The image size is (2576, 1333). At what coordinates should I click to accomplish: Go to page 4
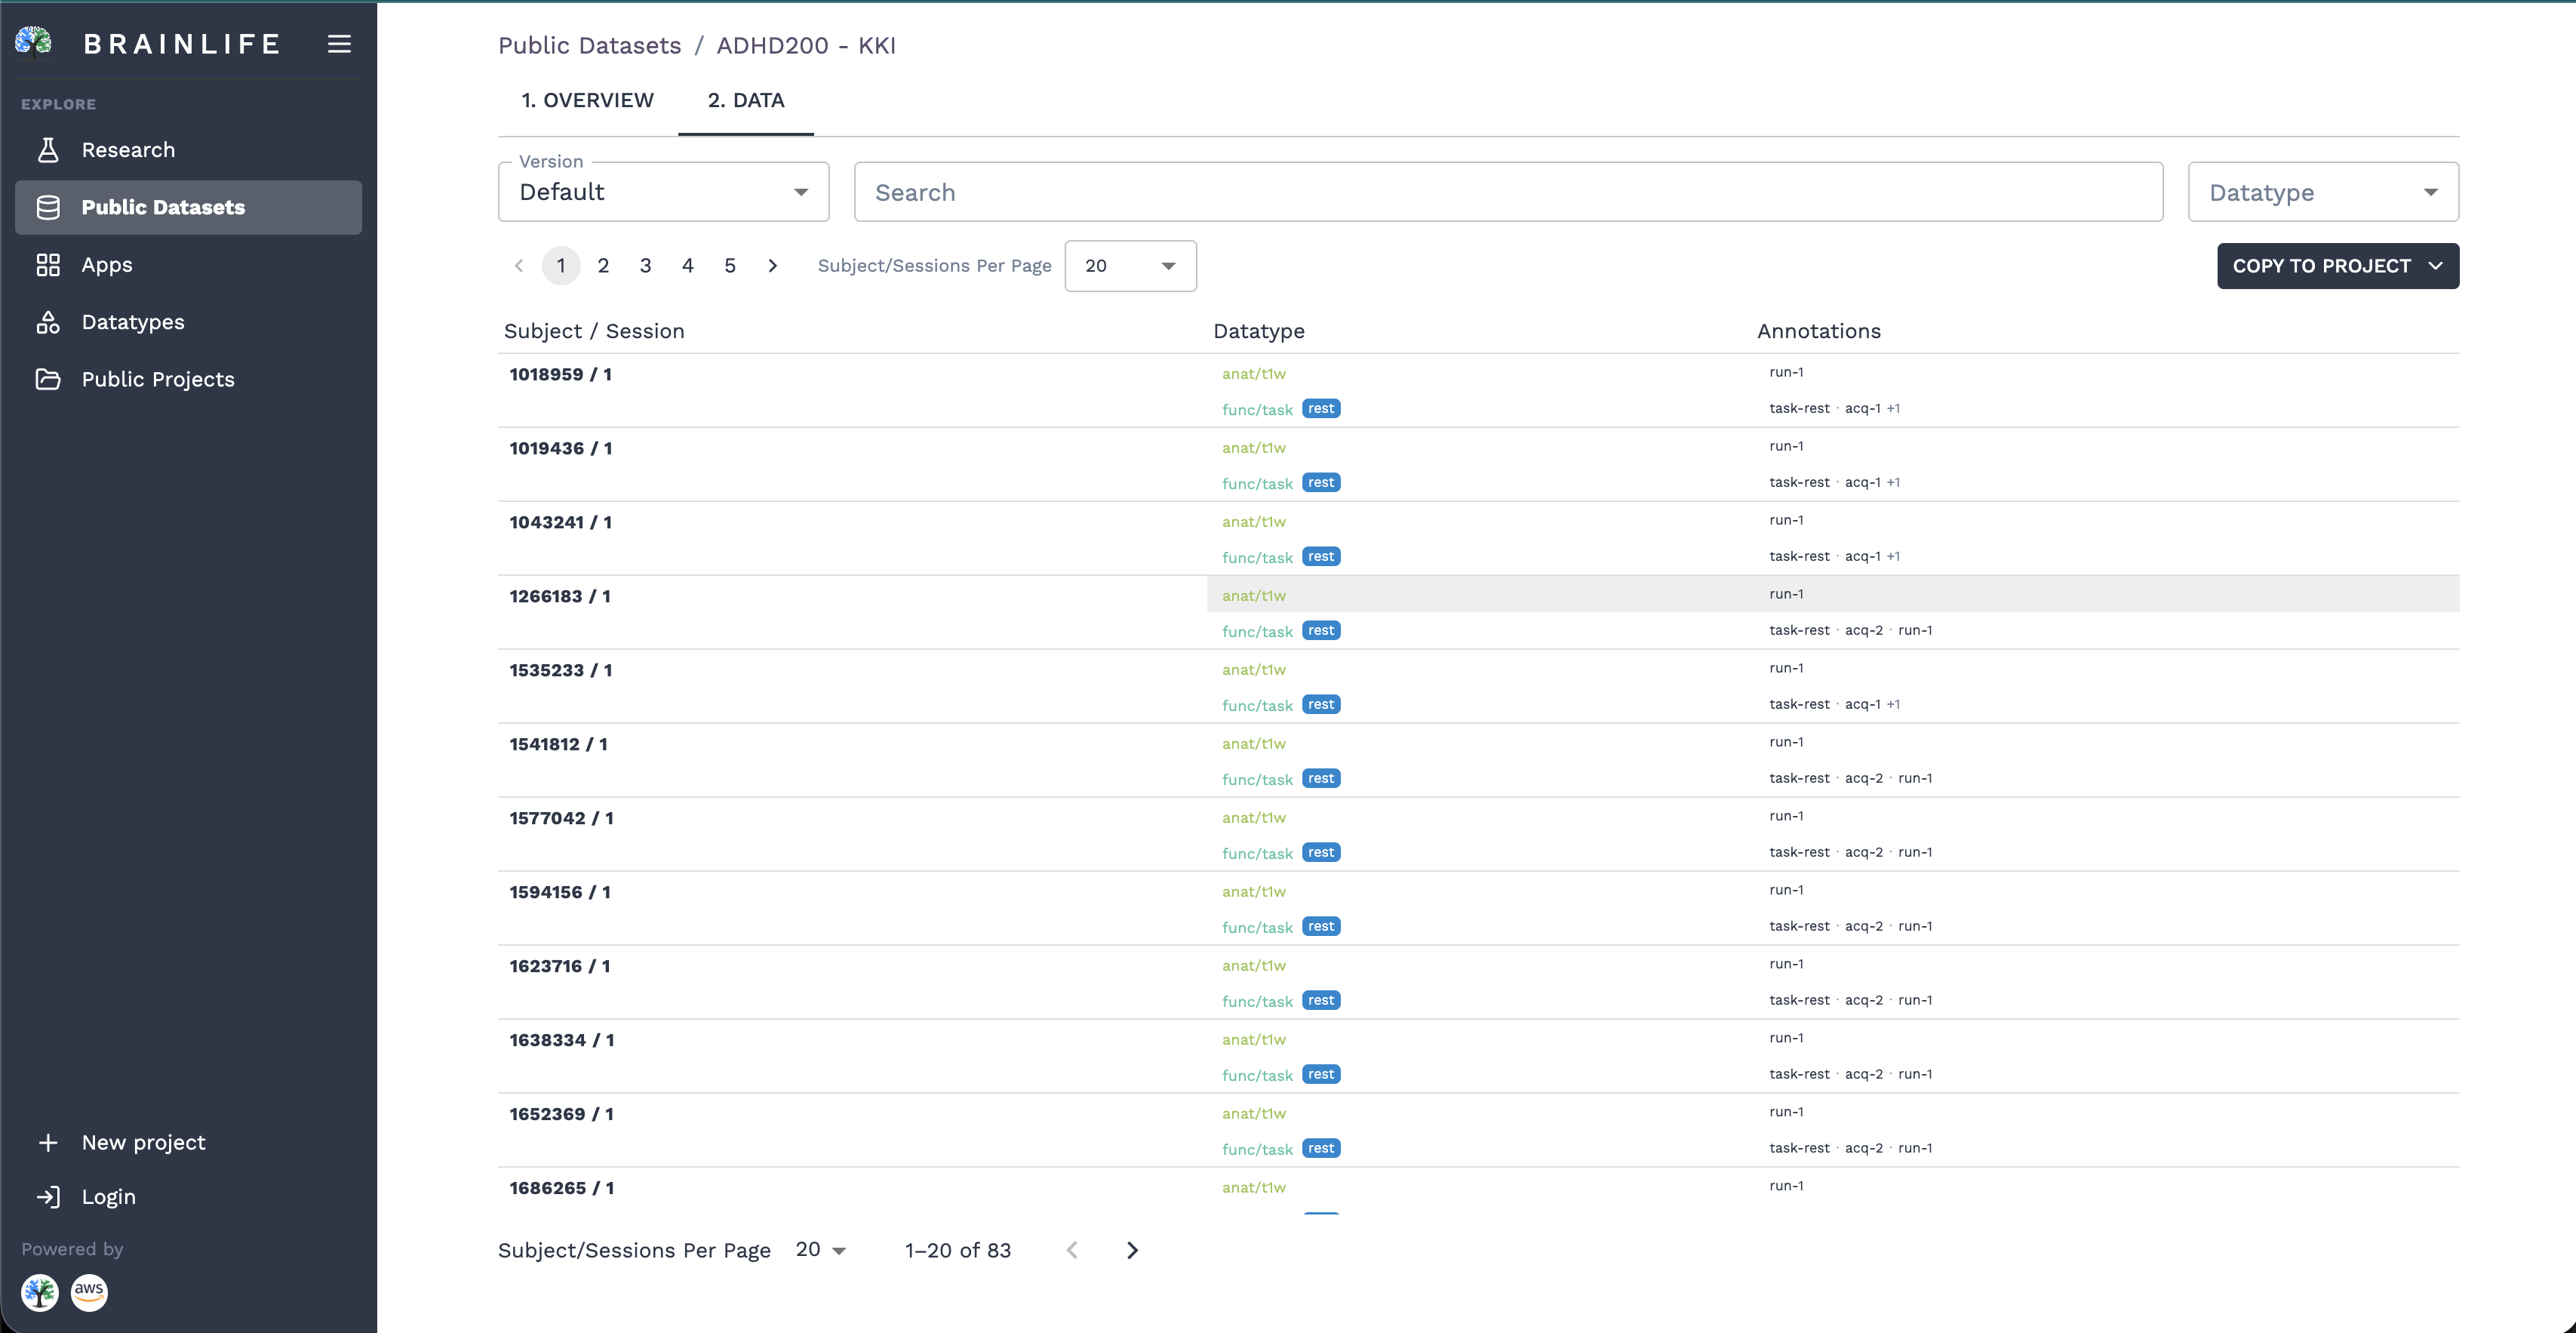pyautogui.click(x=688, y=266)
